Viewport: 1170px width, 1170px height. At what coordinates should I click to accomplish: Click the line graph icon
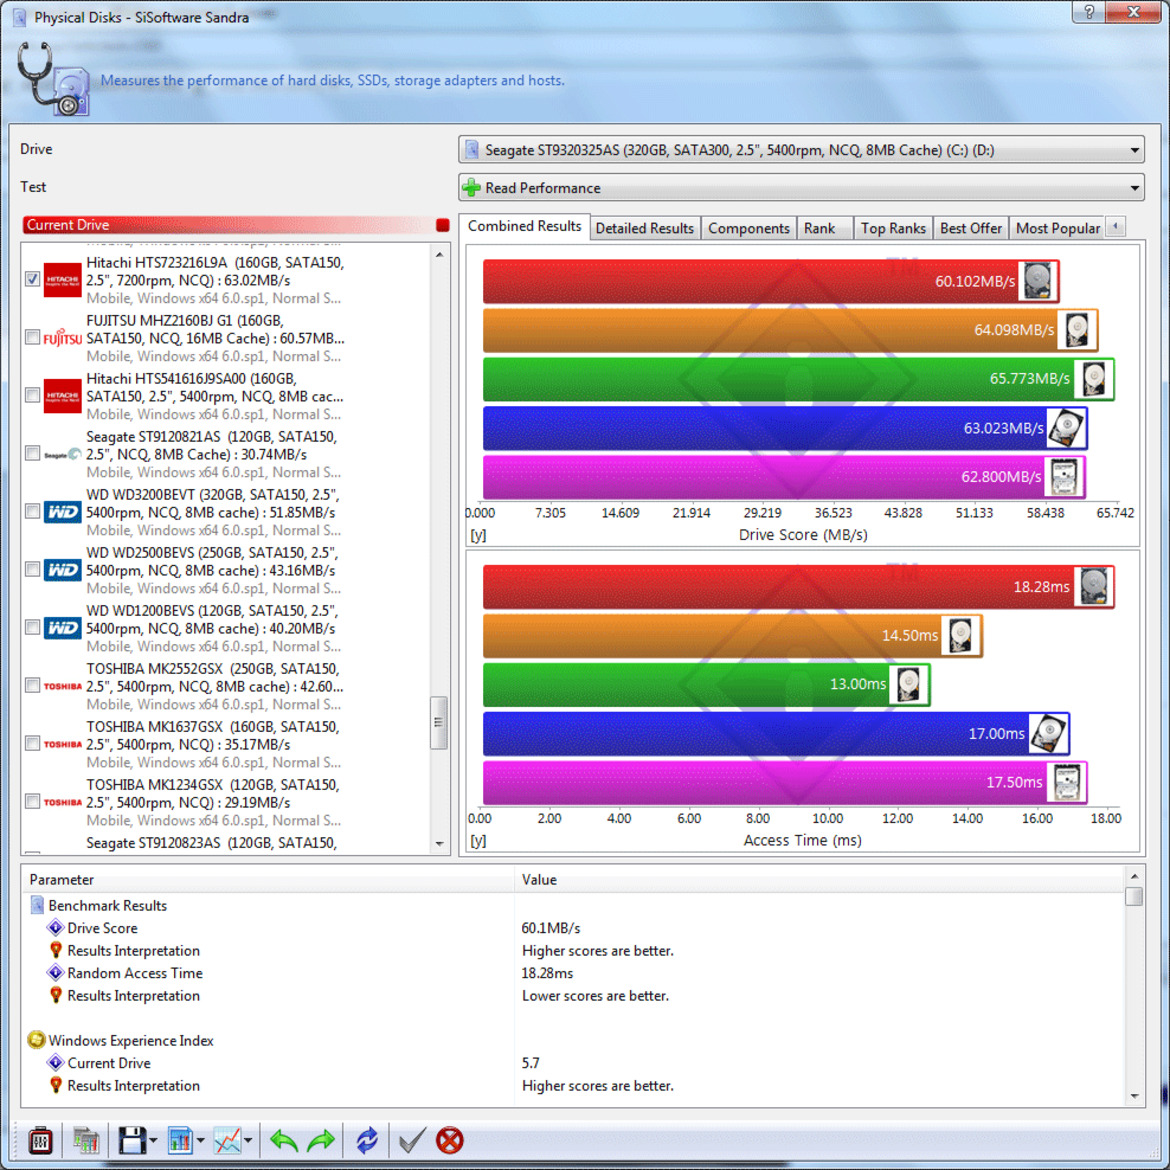click(x=228, y=1140)
